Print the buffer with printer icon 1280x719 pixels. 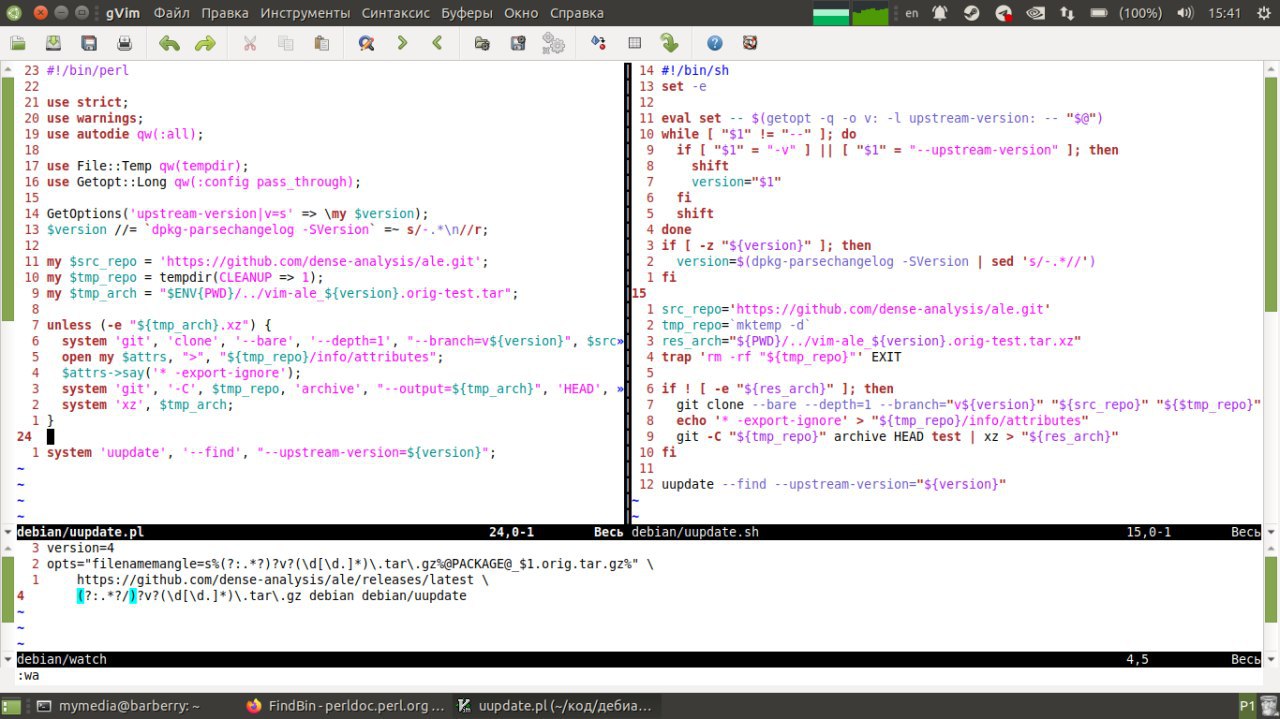(124, 43)
